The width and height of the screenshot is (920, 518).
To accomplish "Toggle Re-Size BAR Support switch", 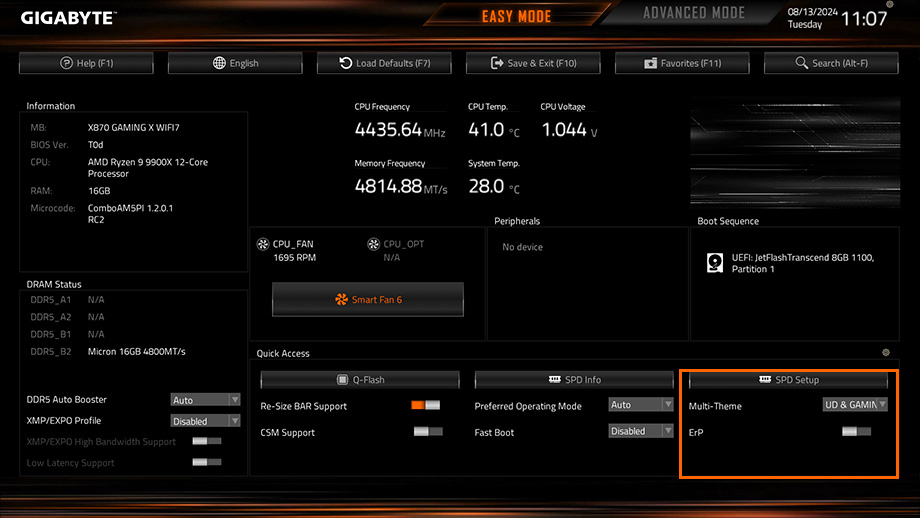I will (425, 405).
